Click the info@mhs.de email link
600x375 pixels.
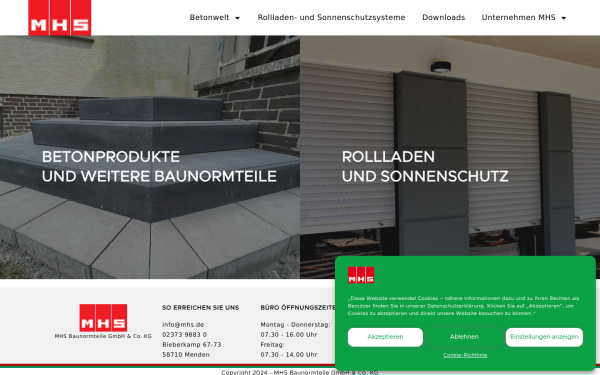(x=183, y=324)
